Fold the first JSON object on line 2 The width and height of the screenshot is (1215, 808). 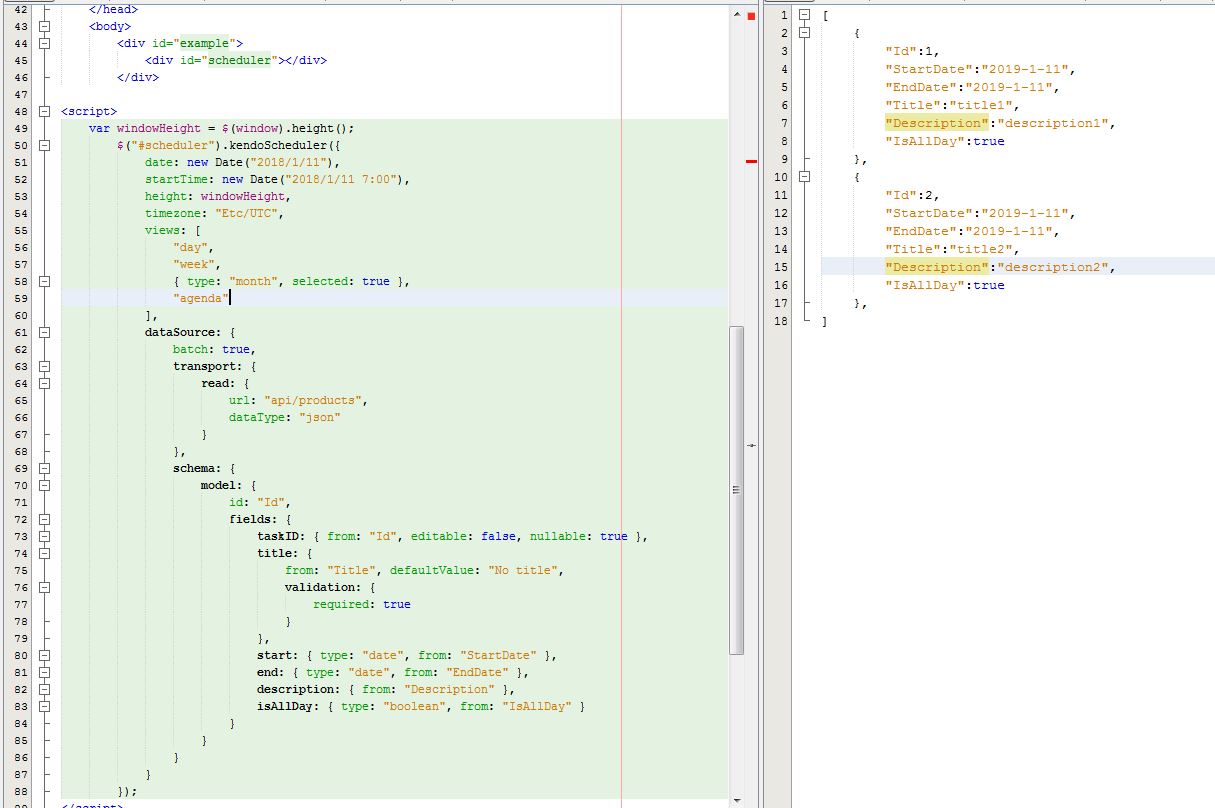(x=804, y=33)
